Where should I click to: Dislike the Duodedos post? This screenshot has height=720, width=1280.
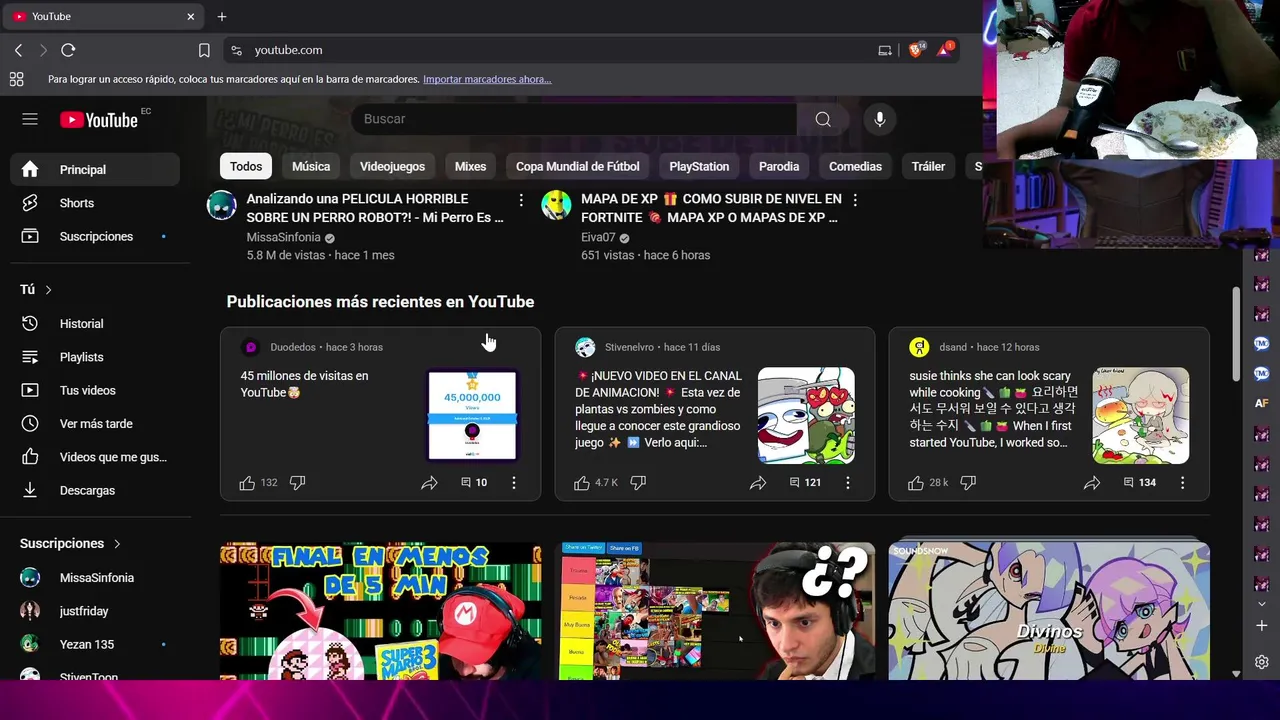coord(297,482)
